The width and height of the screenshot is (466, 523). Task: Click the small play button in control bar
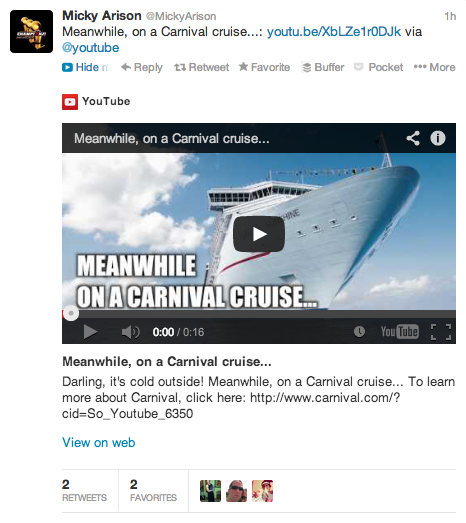coord(90,332)
